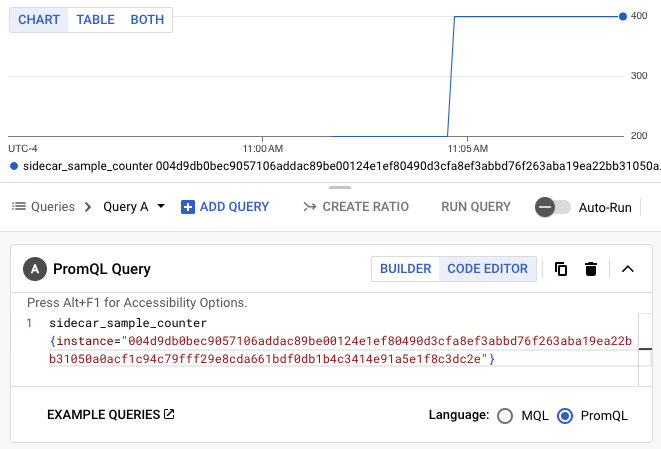Click the delete query trash icon
This screenshot has width=661, height=449.
pyautogui.click(x=591, y=268)
